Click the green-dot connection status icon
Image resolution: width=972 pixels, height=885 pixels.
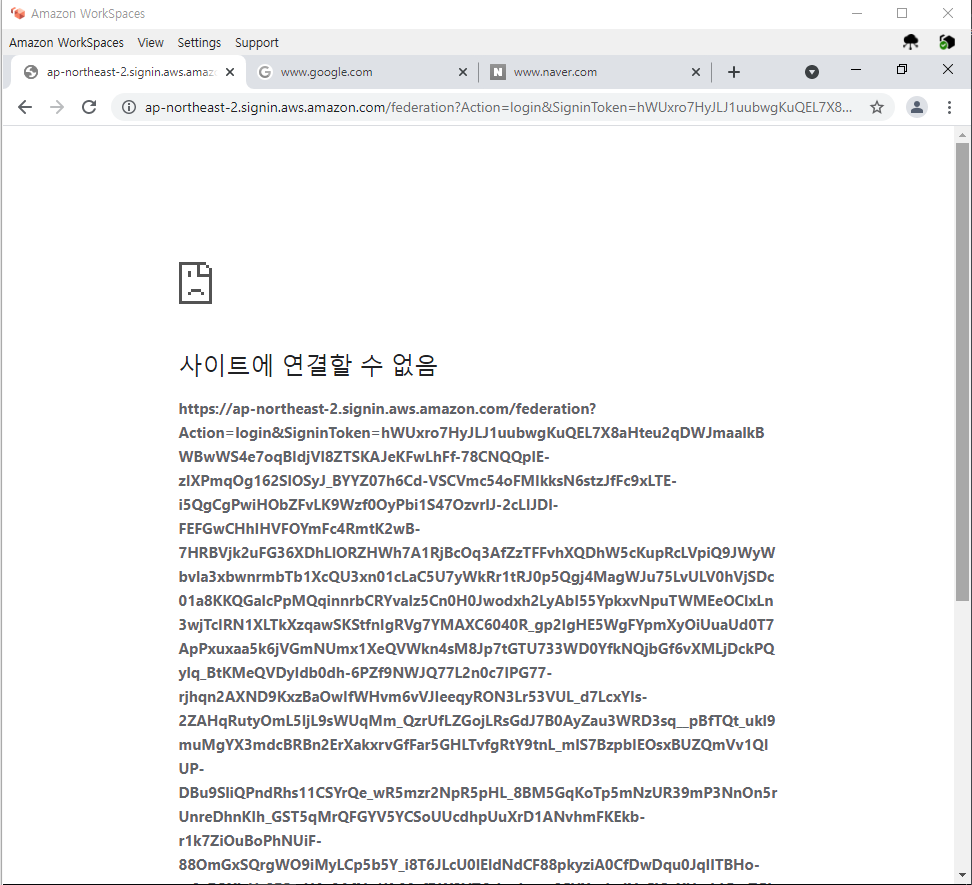[947, 42]
